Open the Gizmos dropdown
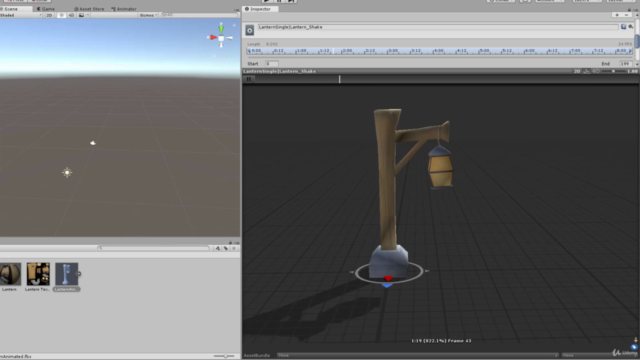The height and width of the screenshot is (360, 640). (x=148, y=15)
